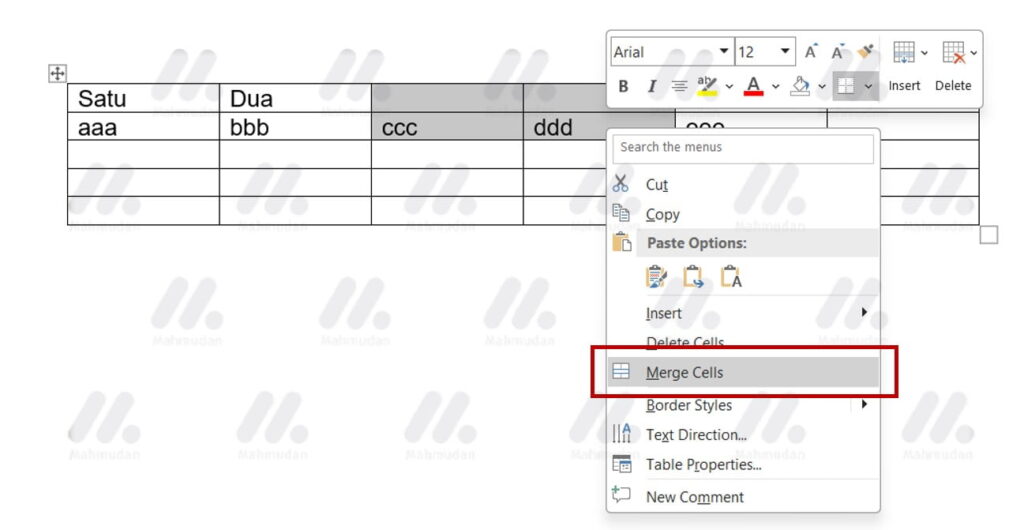Paste with Keep Source Formatting icon
The width and height of the screenshot is (1024, 530).
(657, 277)
